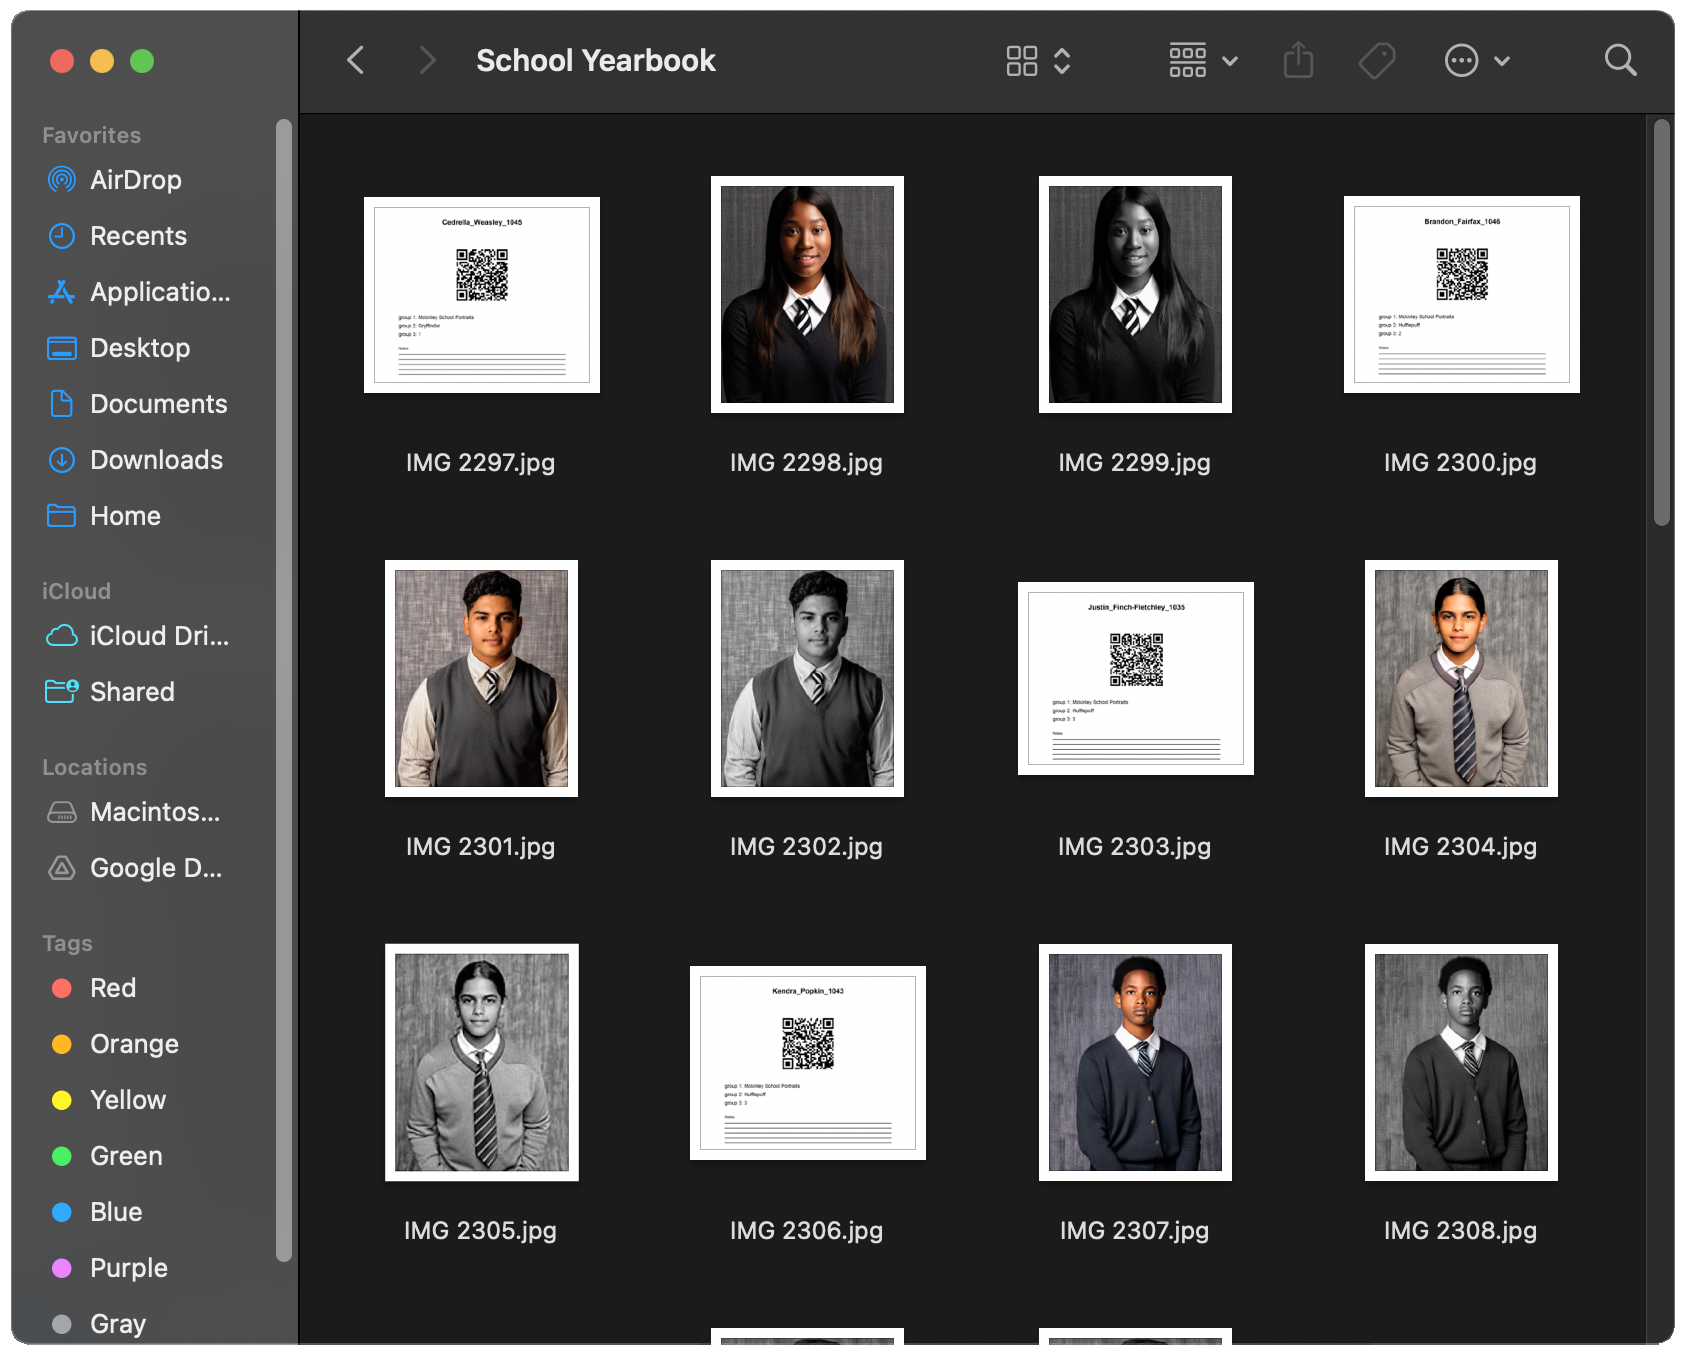Select the Desktop sidebar icon
This screenshot has width=1686, height=1354.
62,348
